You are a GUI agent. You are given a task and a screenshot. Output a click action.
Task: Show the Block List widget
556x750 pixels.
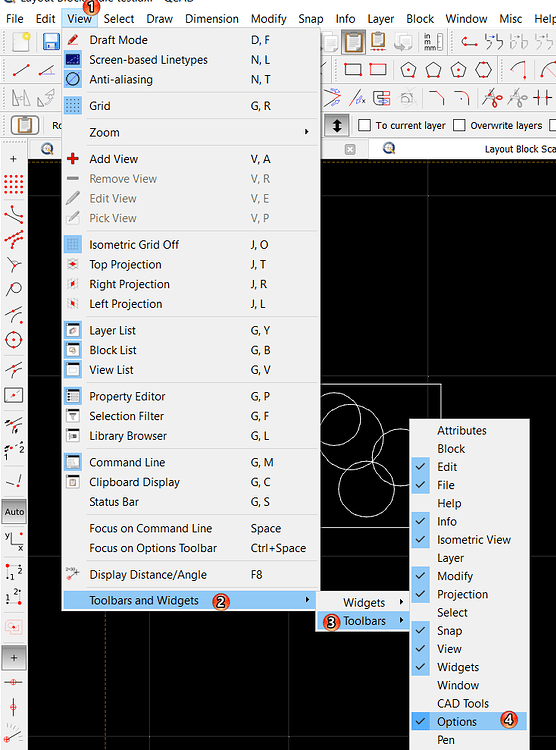[x=191, y=350]
